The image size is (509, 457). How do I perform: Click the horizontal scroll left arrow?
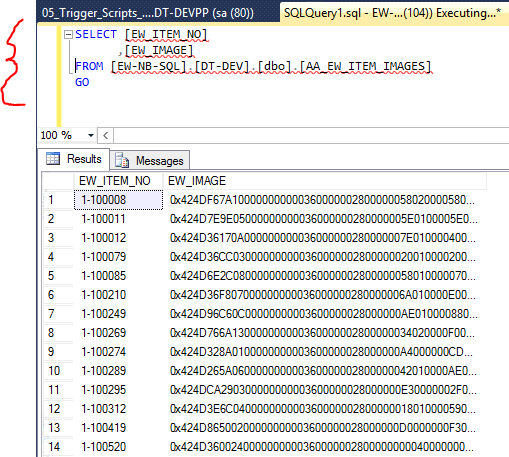point(106,135)
